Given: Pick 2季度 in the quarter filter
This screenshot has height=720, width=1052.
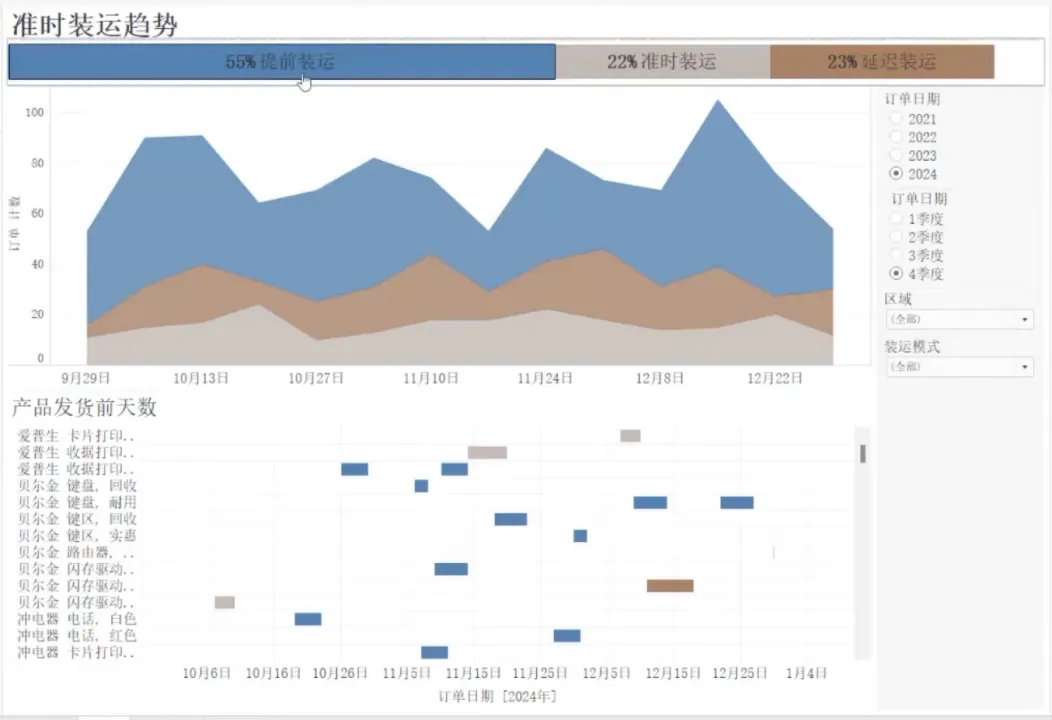Looking at the screenshot, I should click(x=896, y=237).
